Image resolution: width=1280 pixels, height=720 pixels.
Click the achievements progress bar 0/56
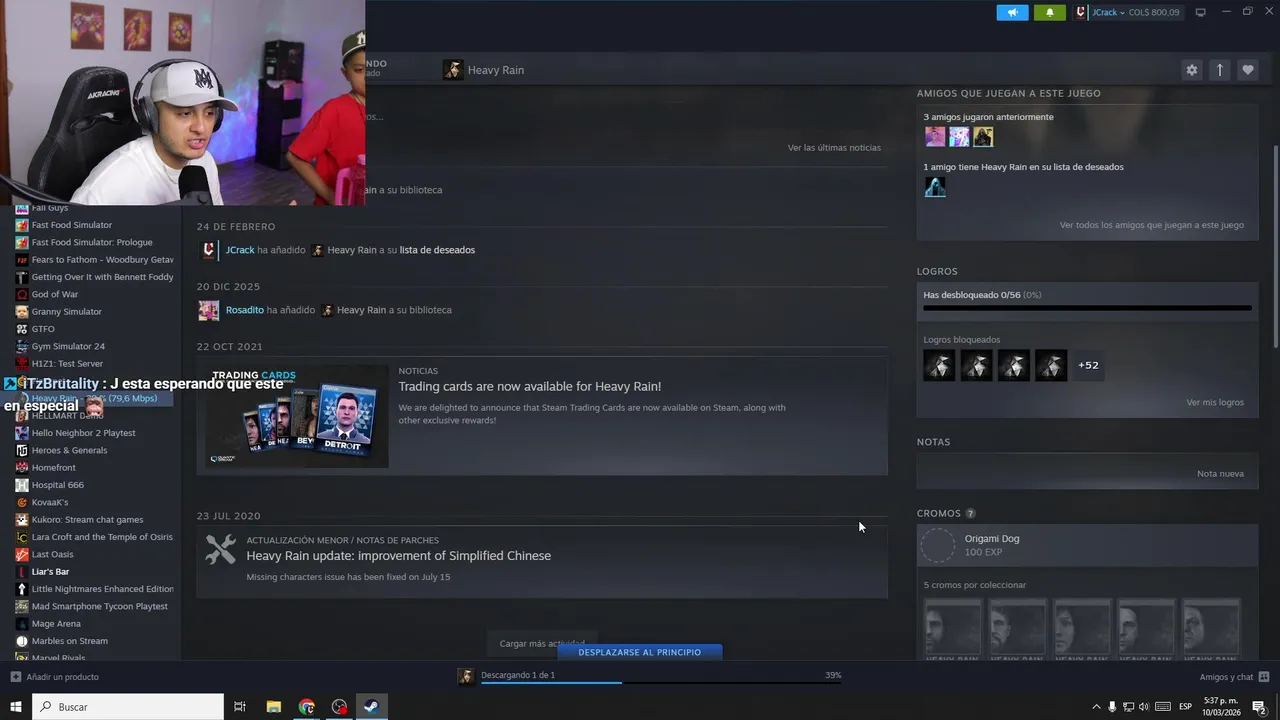coord(1087,308)
